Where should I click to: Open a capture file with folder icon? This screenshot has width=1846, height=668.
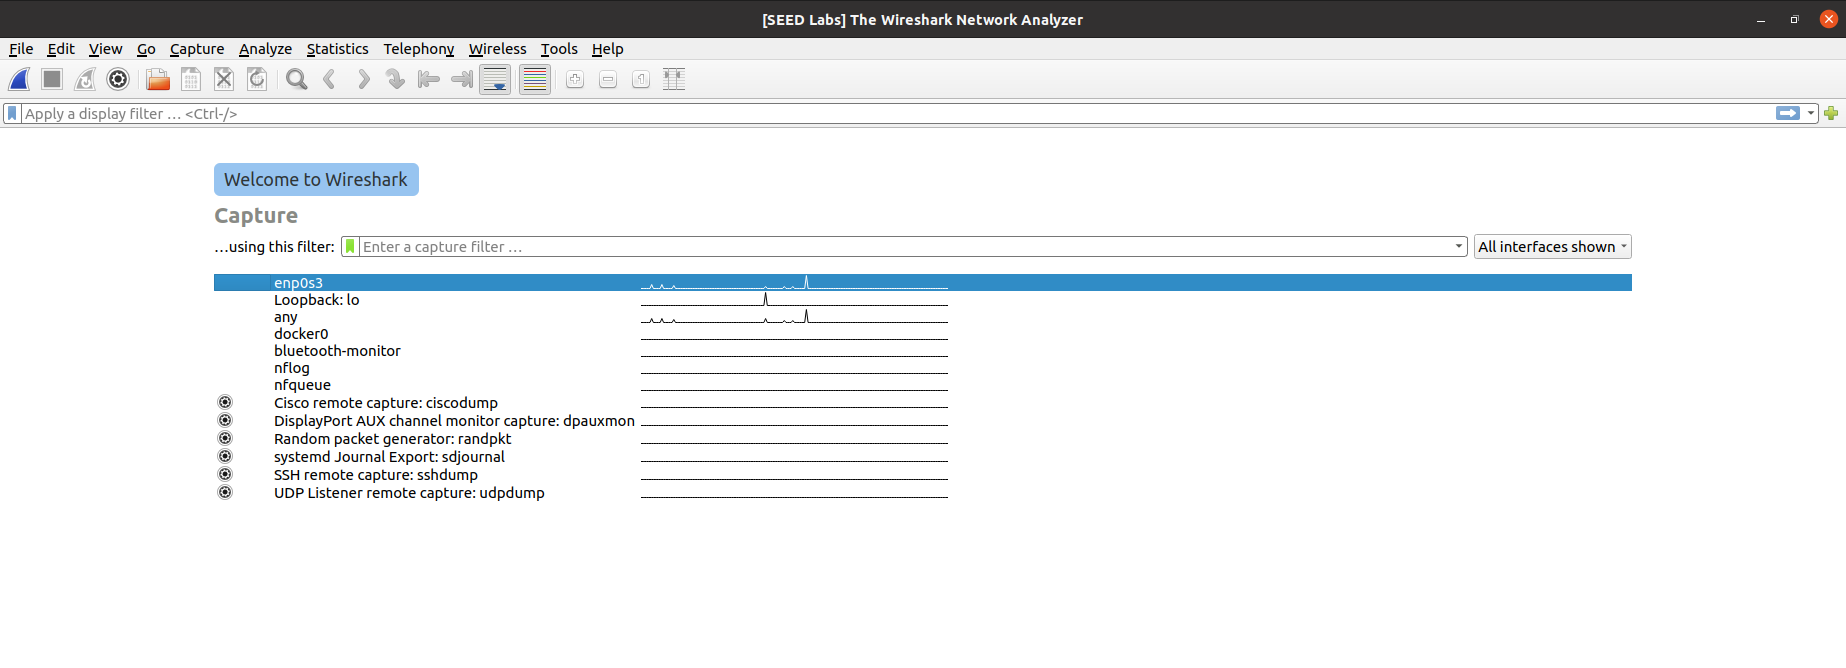click(x=157, y=79)
